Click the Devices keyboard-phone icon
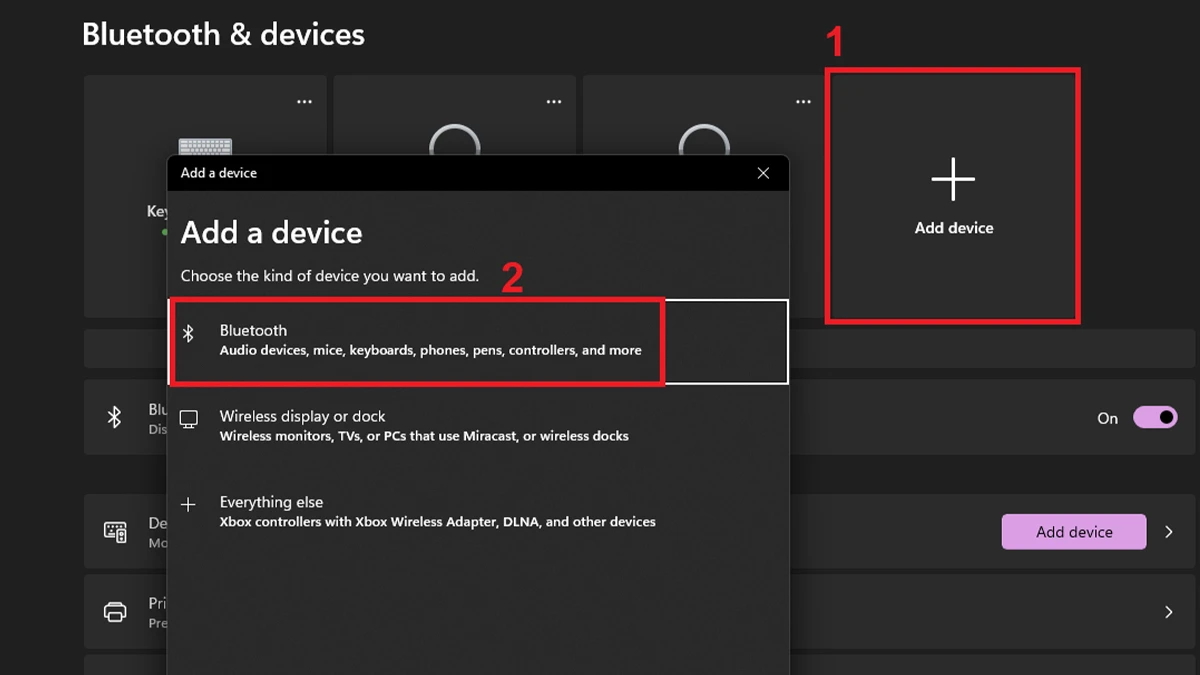This screenshot has width=1200, height=675. coord(115,532)
